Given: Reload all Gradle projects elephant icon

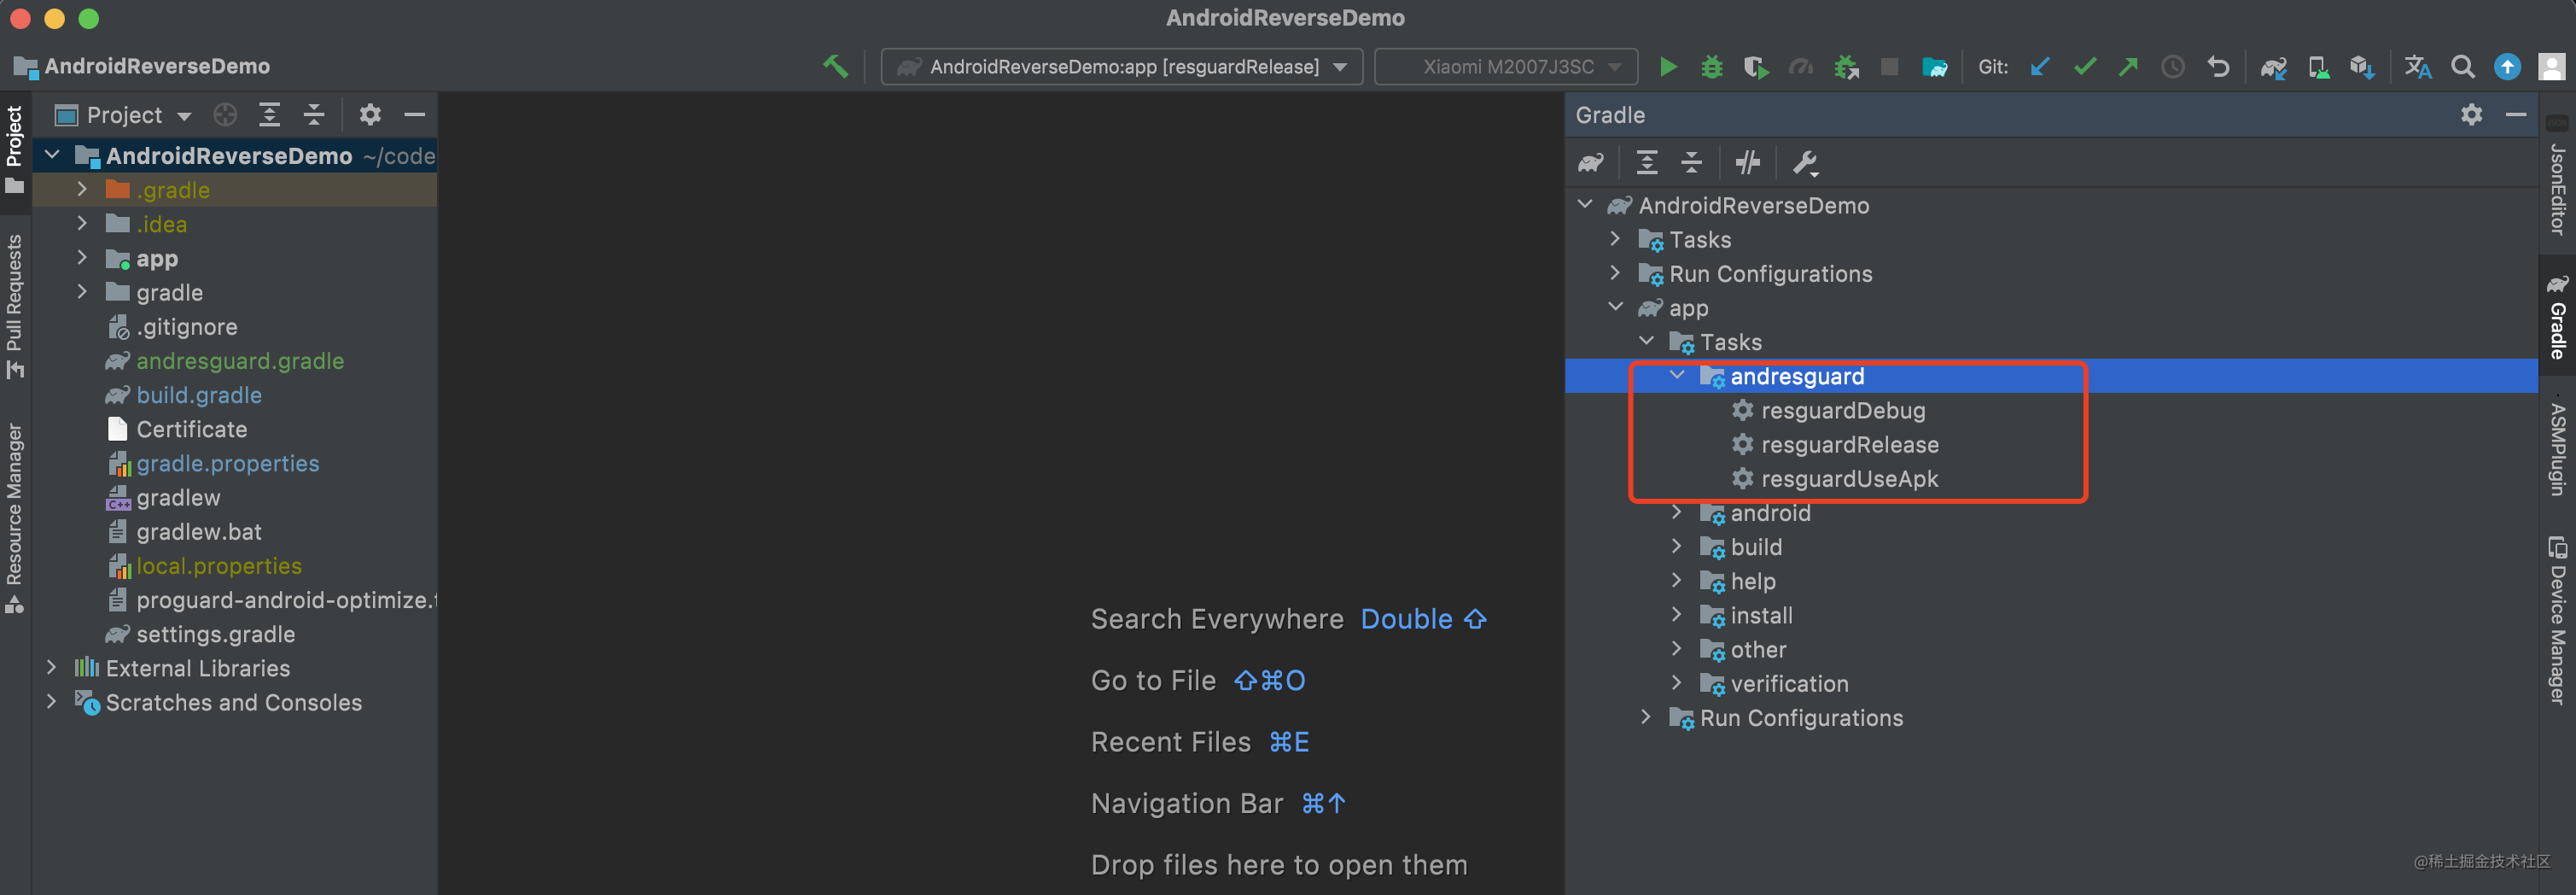Looking at the screenshot, I should point(1591,162).
